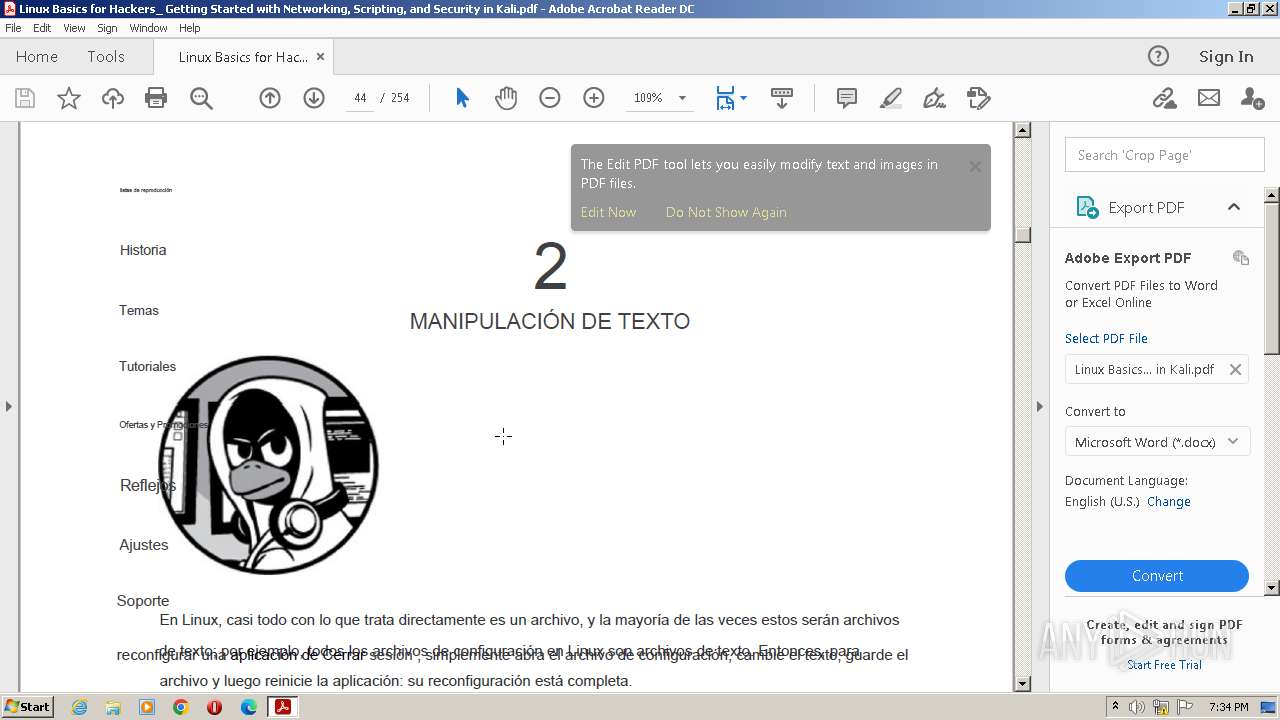
Task: Open Chrome from the taskbar
Action: 181,707
